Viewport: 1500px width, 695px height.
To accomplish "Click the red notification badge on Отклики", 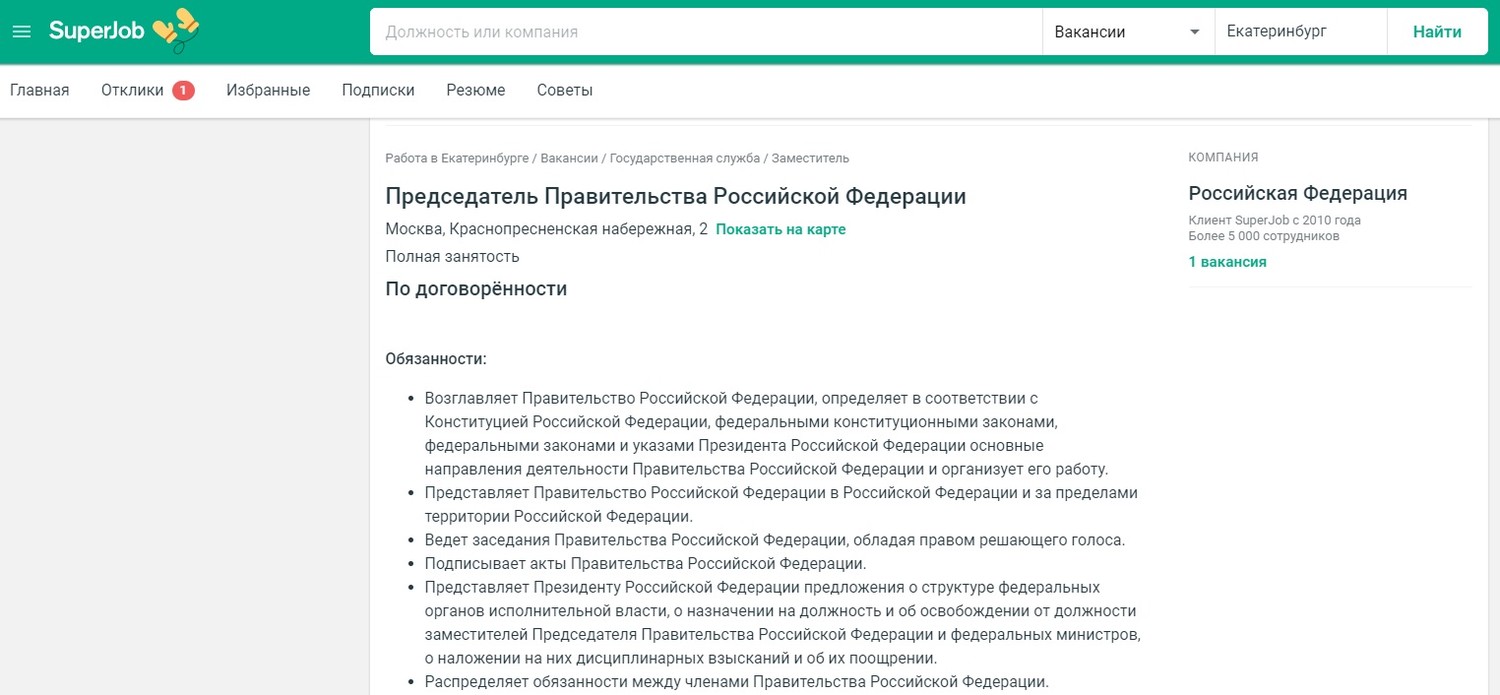I will pyautogui.click(x=183, y=89).
